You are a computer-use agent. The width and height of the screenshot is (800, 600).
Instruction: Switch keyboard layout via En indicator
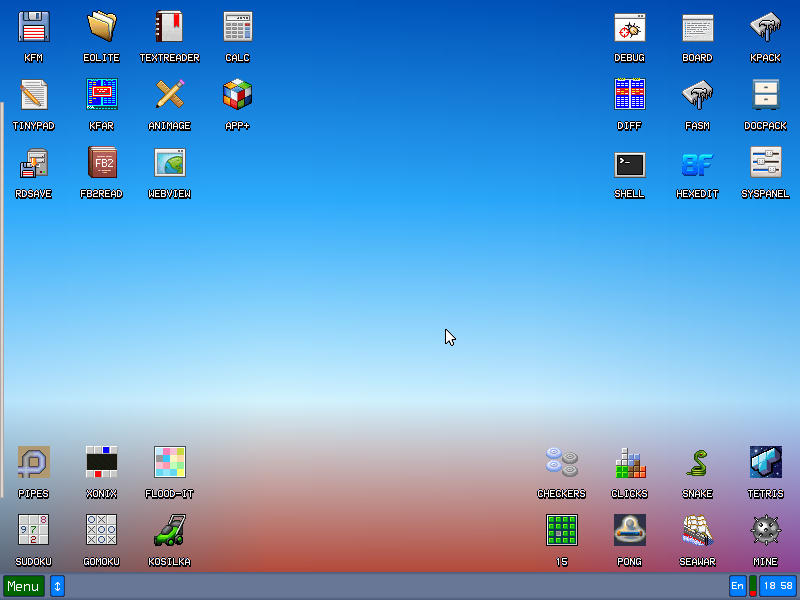point(738,586)
